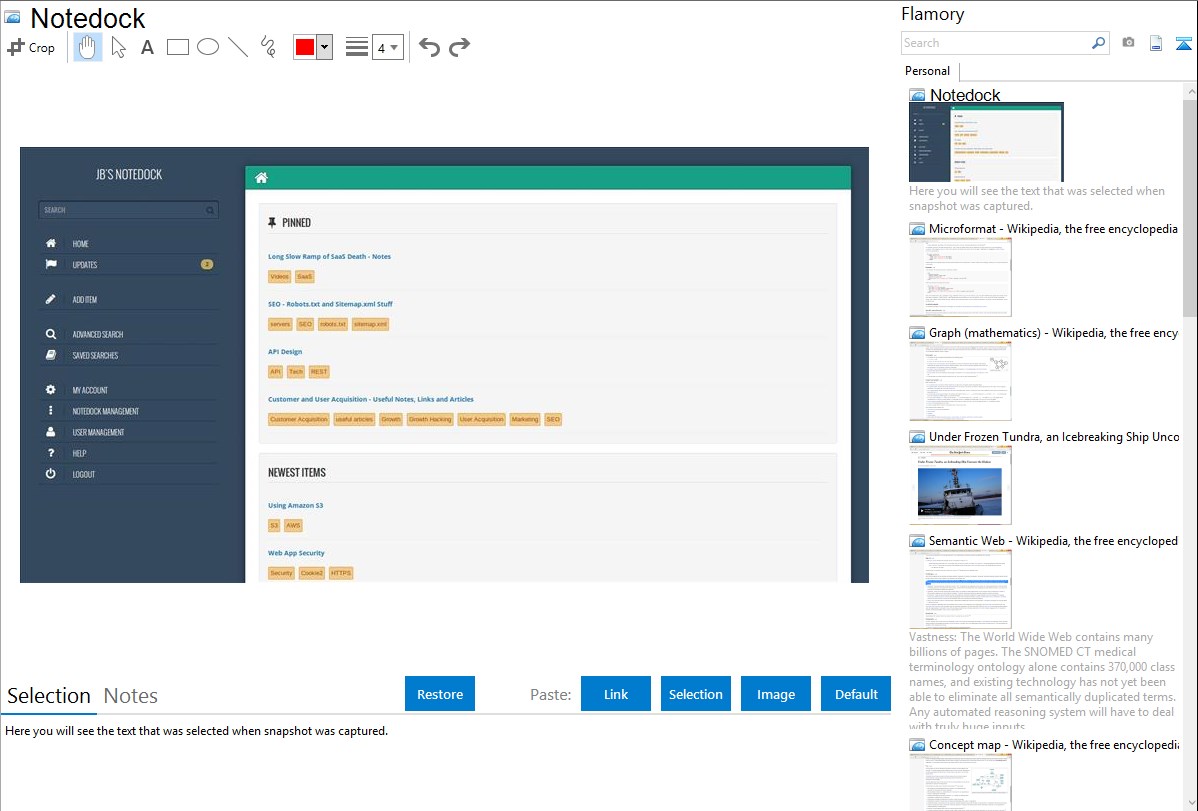Pick the rectangle shape tool
Screen dimensions: 1198x811
point(177,47)
